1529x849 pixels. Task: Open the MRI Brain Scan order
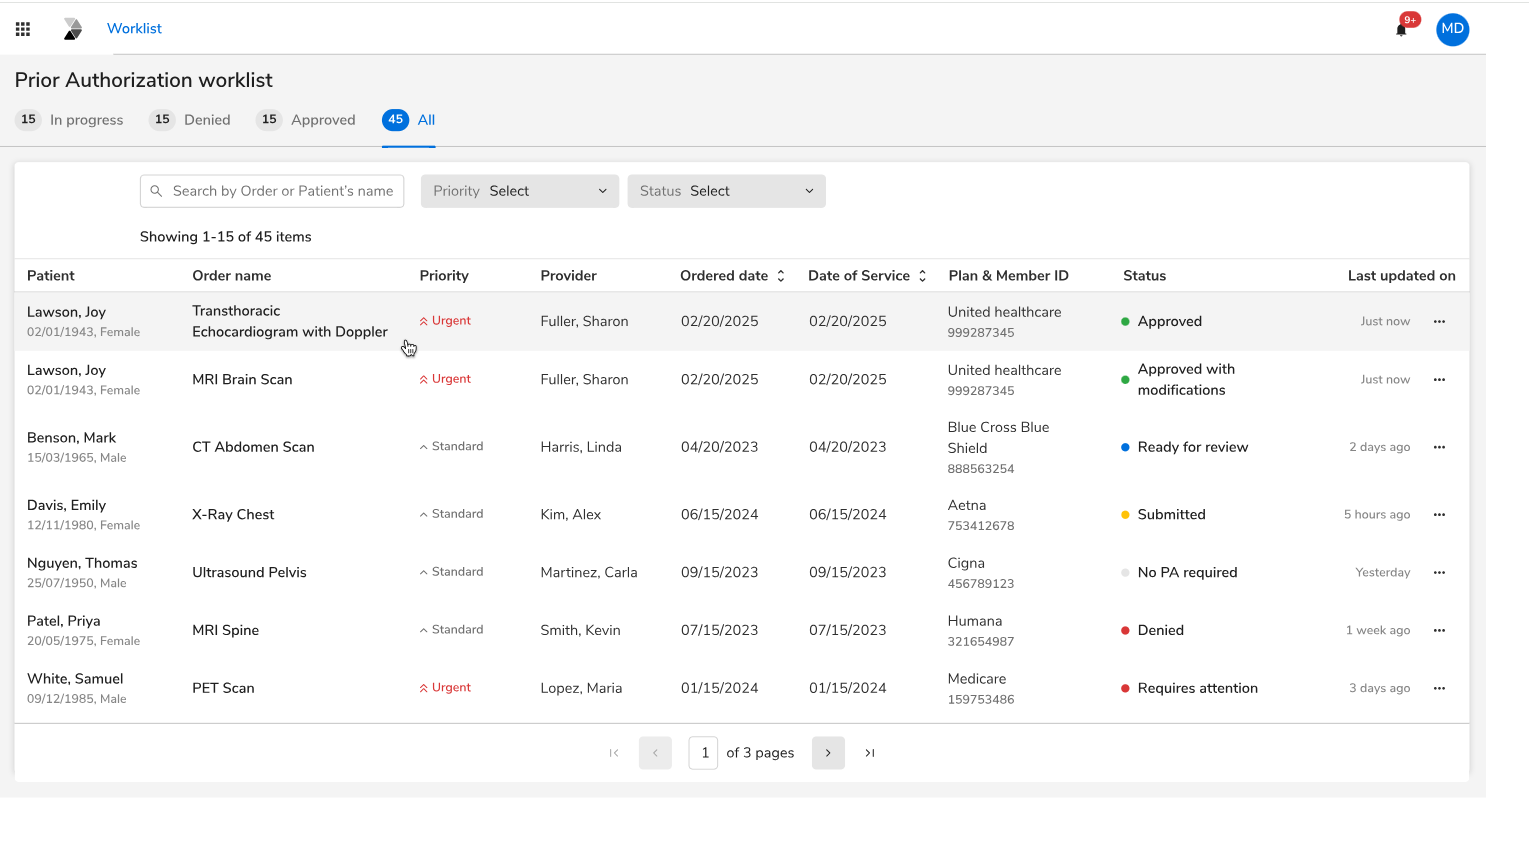pyautogui.click(x=242, y=379)
